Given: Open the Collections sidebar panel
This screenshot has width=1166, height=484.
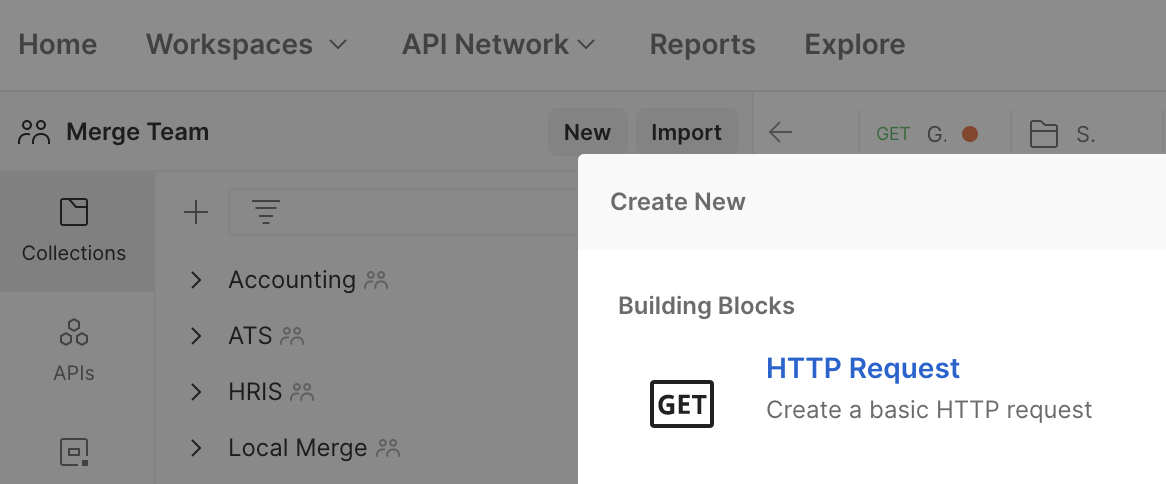Looking at the screenshot, I should 74,230.
